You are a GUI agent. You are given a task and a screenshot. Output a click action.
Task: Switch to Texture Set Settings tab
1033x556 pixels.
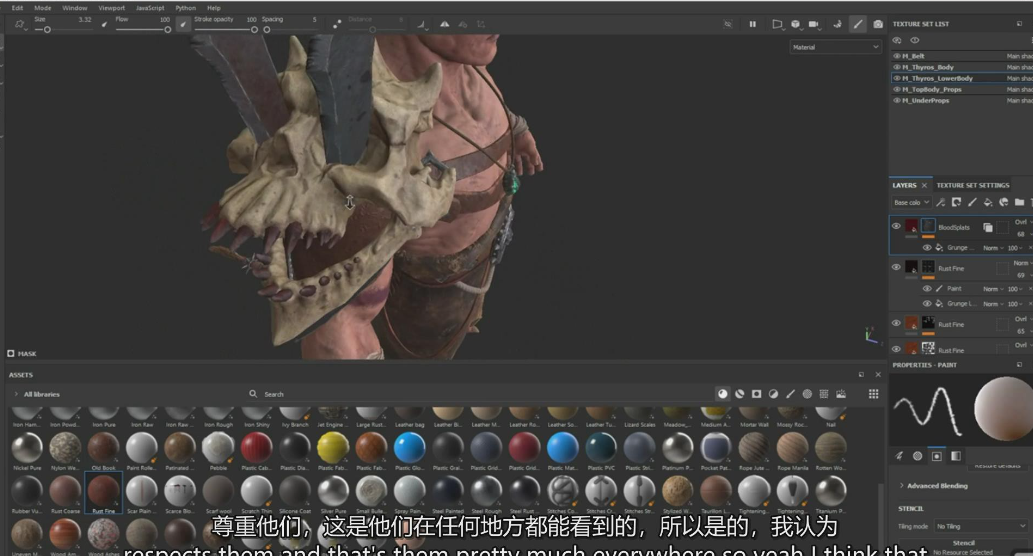coord(972,185)
